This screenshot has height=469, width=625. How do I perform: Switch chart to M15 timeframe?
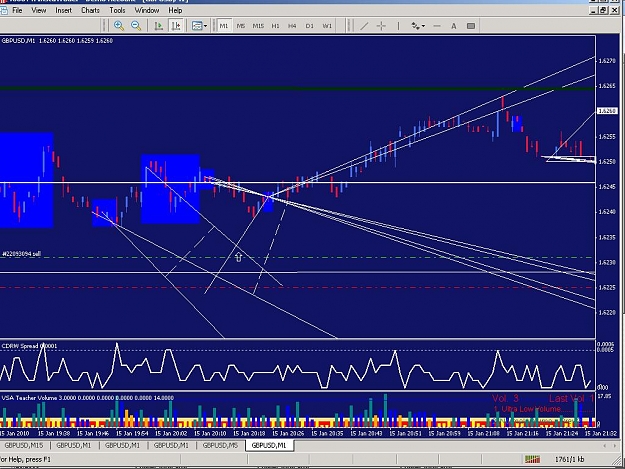258,26
